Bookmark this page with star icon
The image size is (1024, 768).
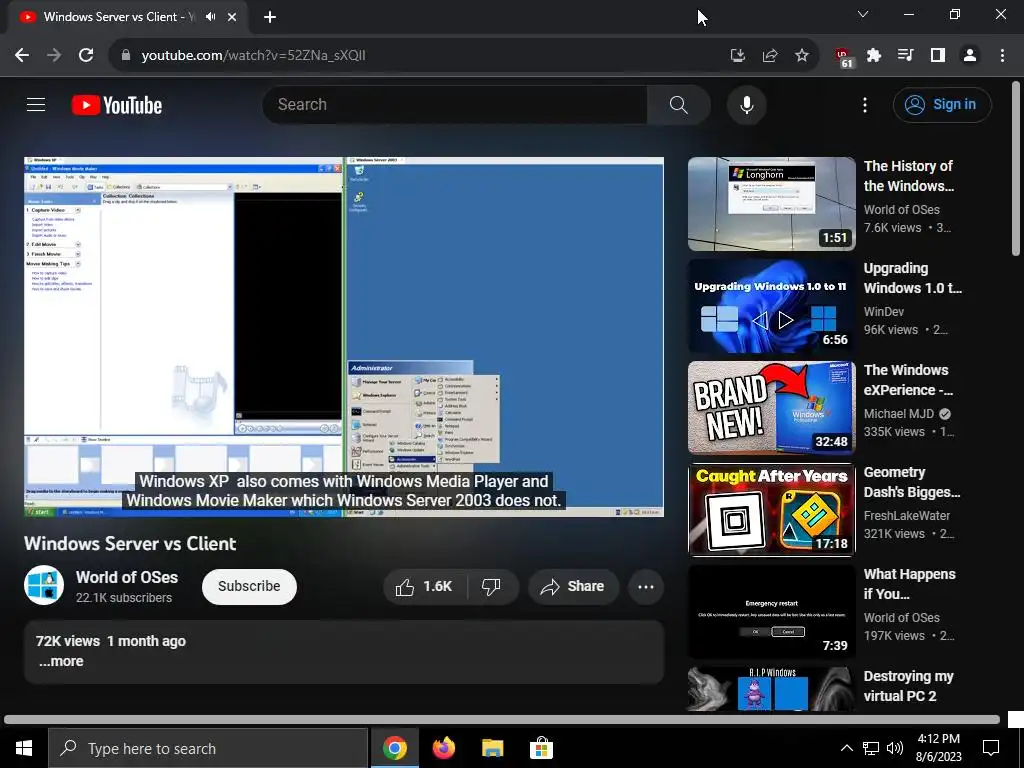(x=802, y=56)
